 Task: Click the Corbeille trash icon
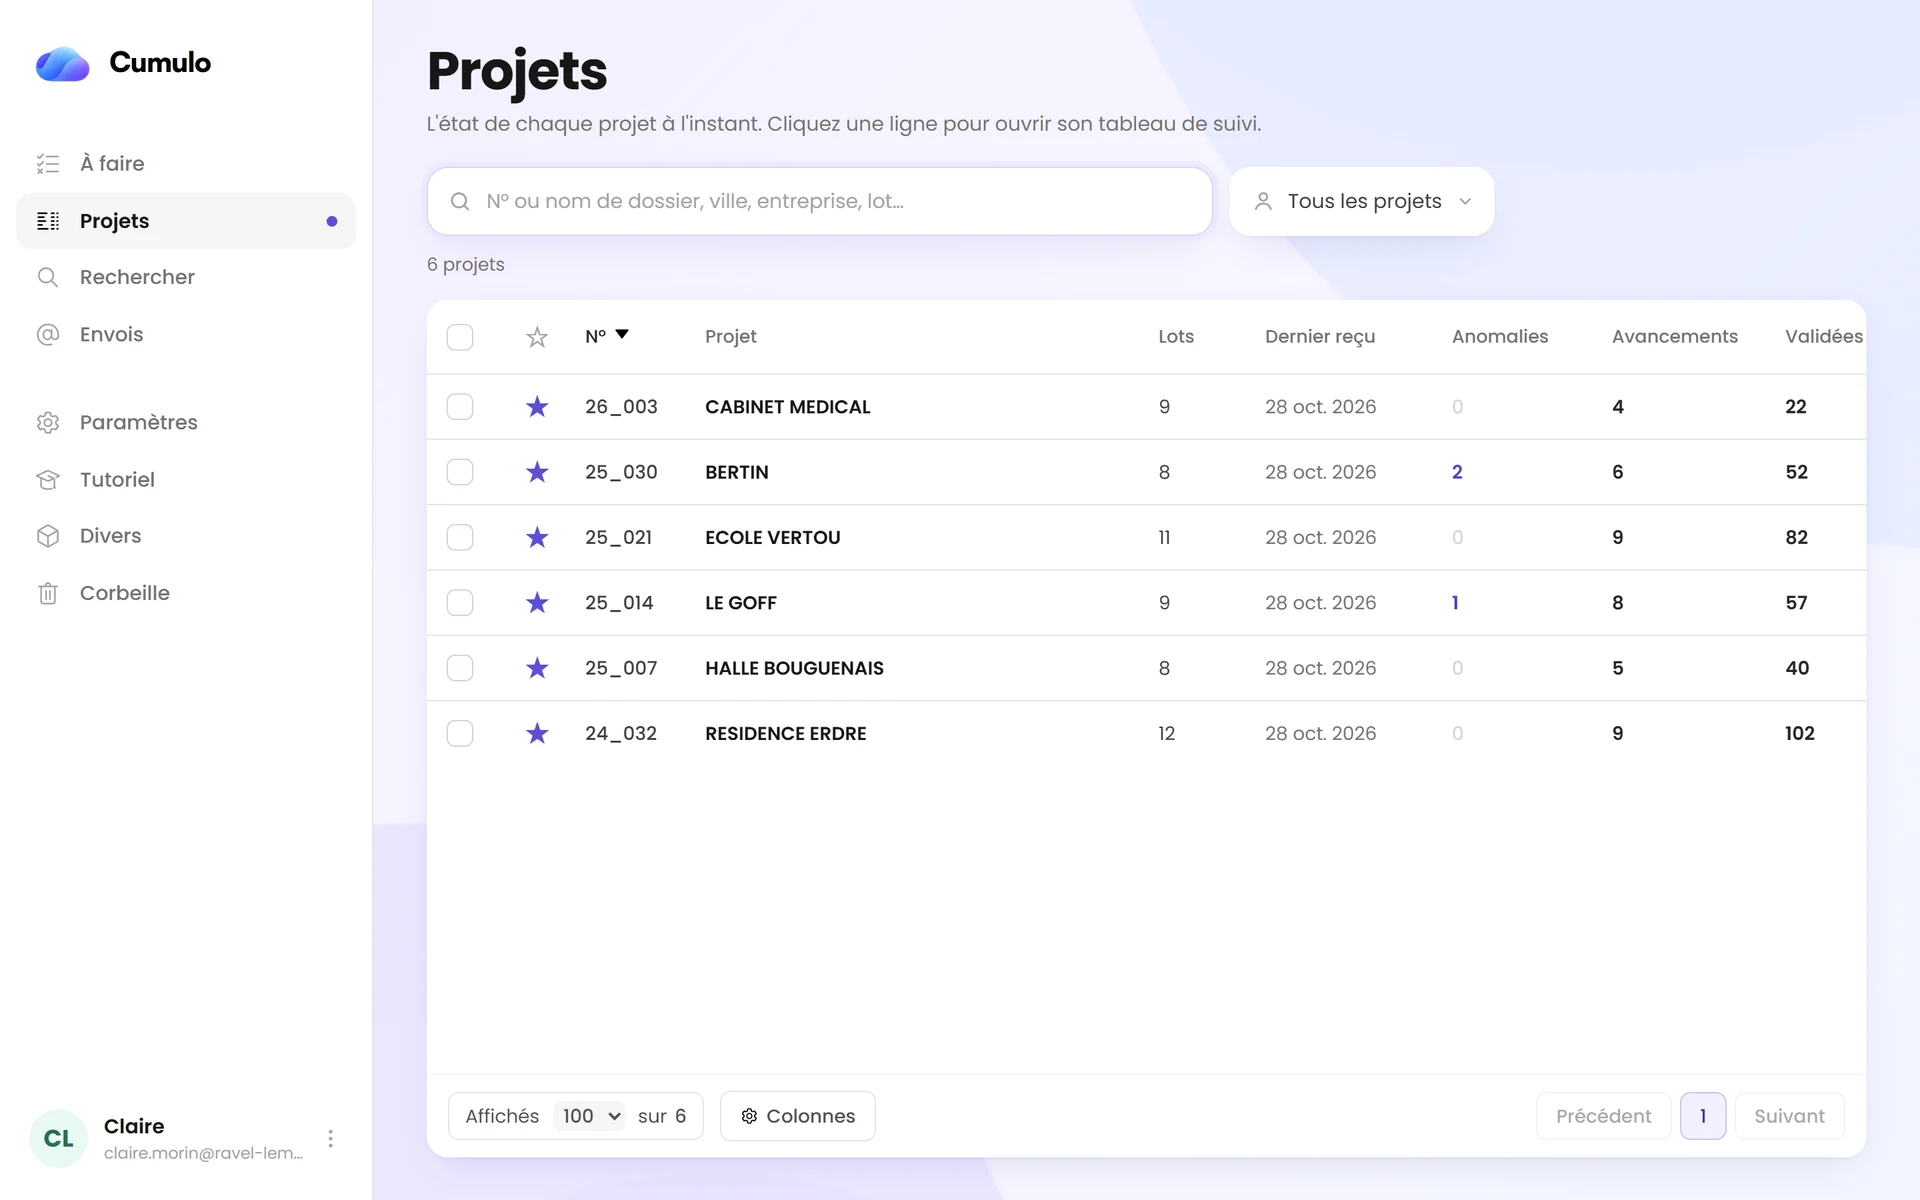click(x=48, y=593)
